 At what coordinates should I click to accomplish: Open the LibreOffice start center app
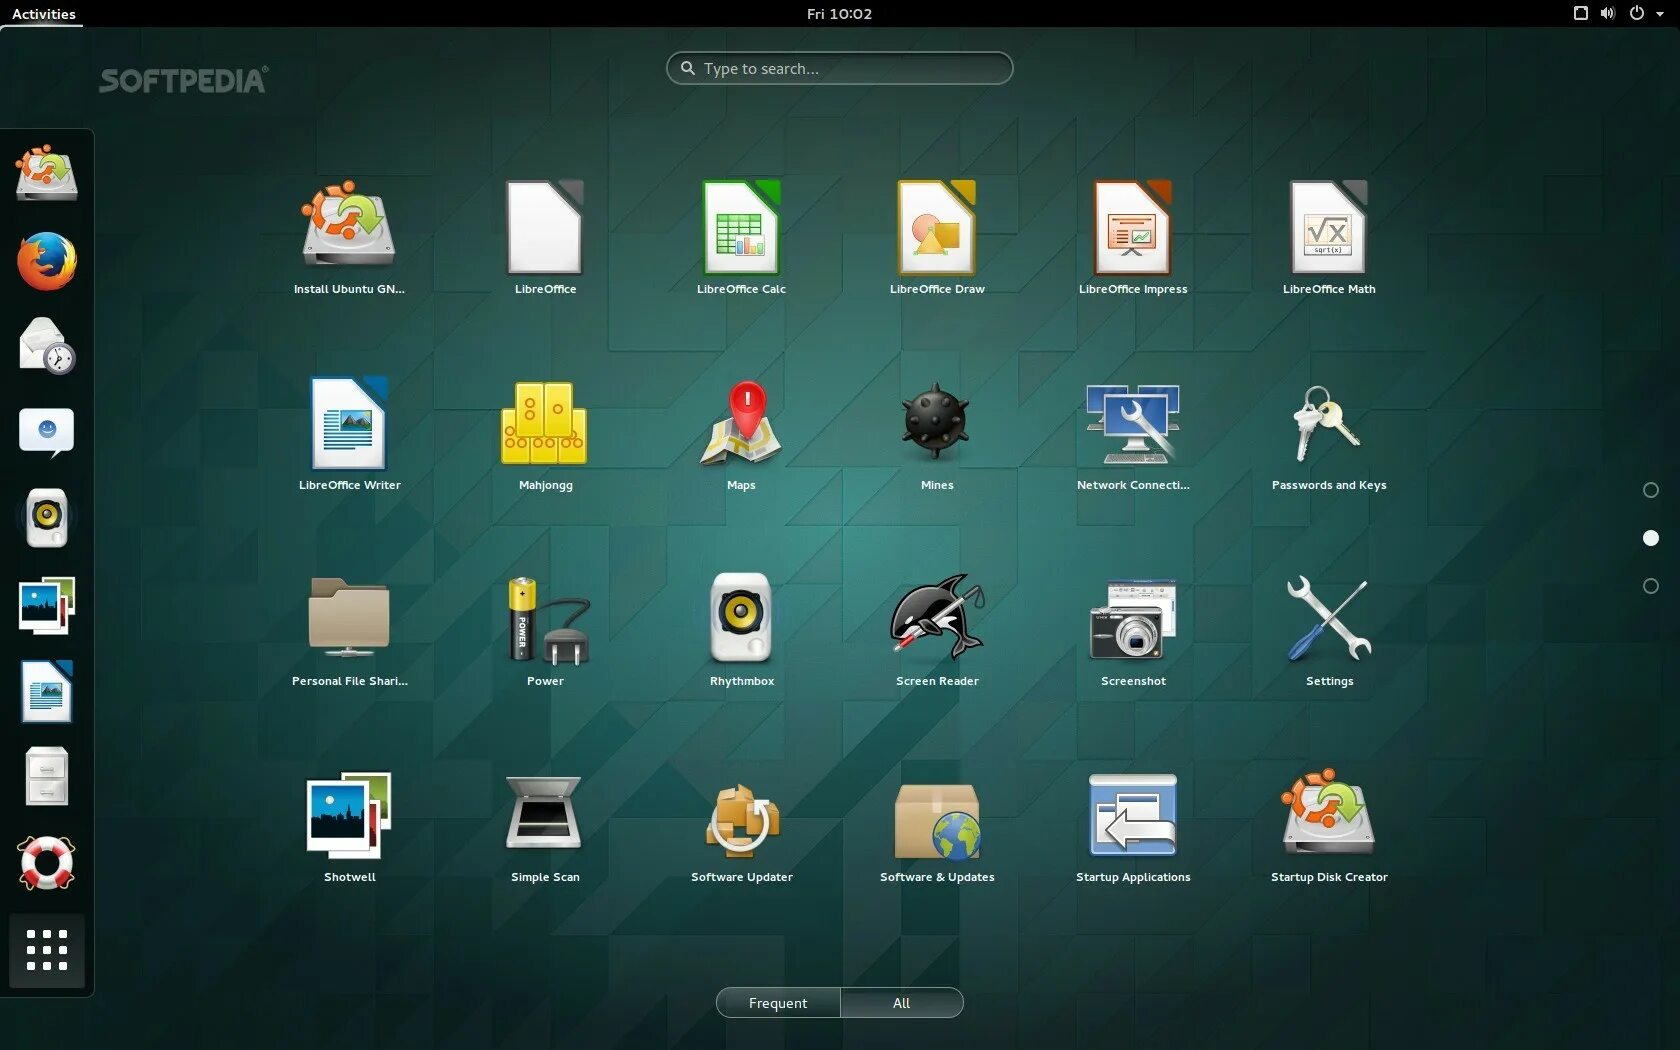coord(545,237)
